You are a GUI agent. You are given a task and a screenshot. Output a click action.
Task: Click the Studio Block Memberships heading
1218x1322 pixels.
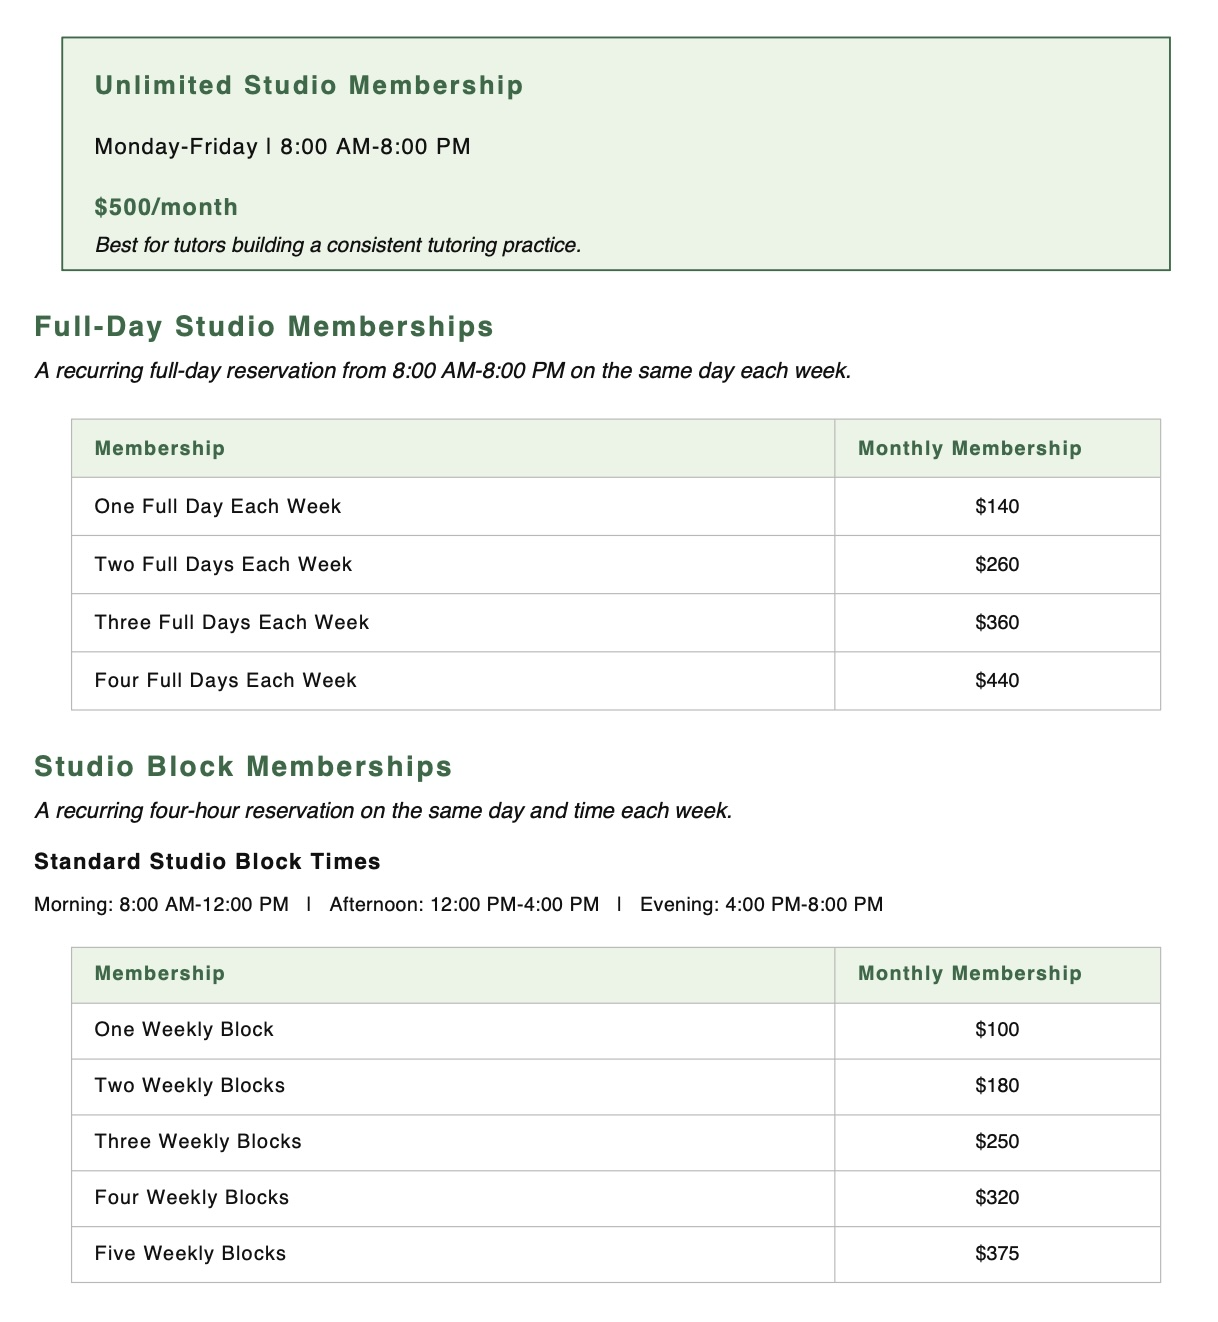click(x=243, y=767)
